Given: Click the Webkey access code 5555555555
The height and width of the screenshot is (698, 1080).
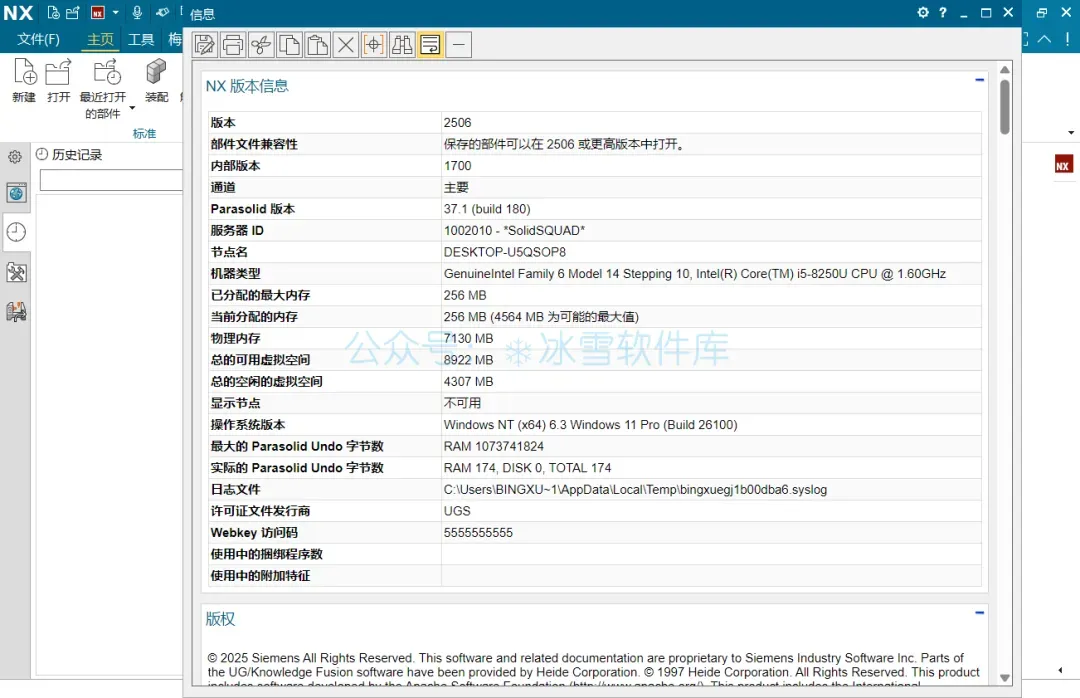Looking at the screenshot, I should tap(478, 533).
